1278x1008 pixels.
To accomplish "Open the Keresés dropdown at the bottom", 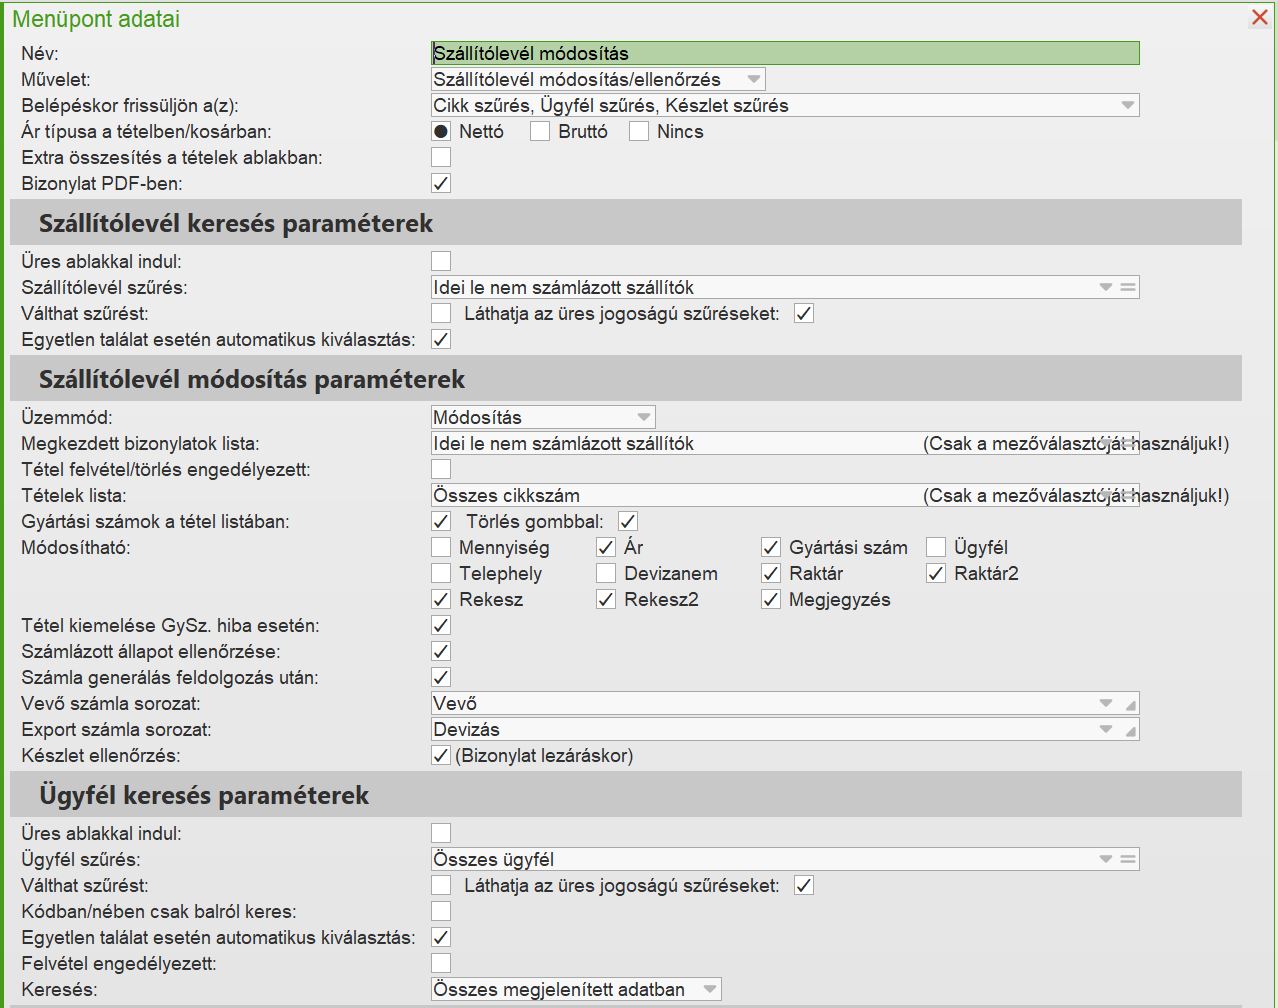I will tap(709, 989).
